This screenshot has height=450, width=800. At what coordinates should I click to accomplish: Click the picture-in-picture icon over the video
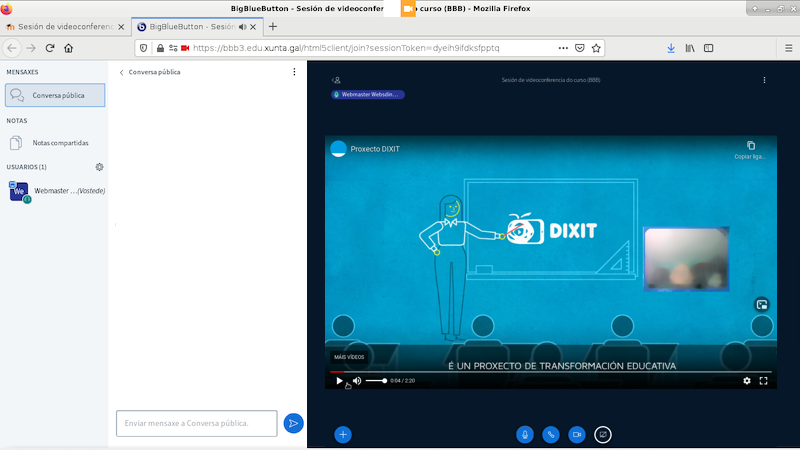click(762, 305)
